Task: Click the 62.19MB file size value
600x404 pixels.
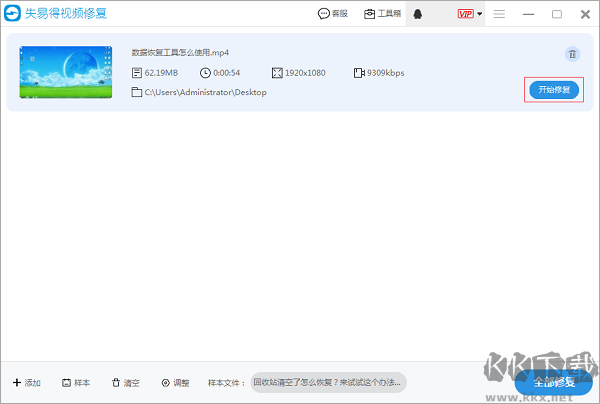Action: (161, 73)
